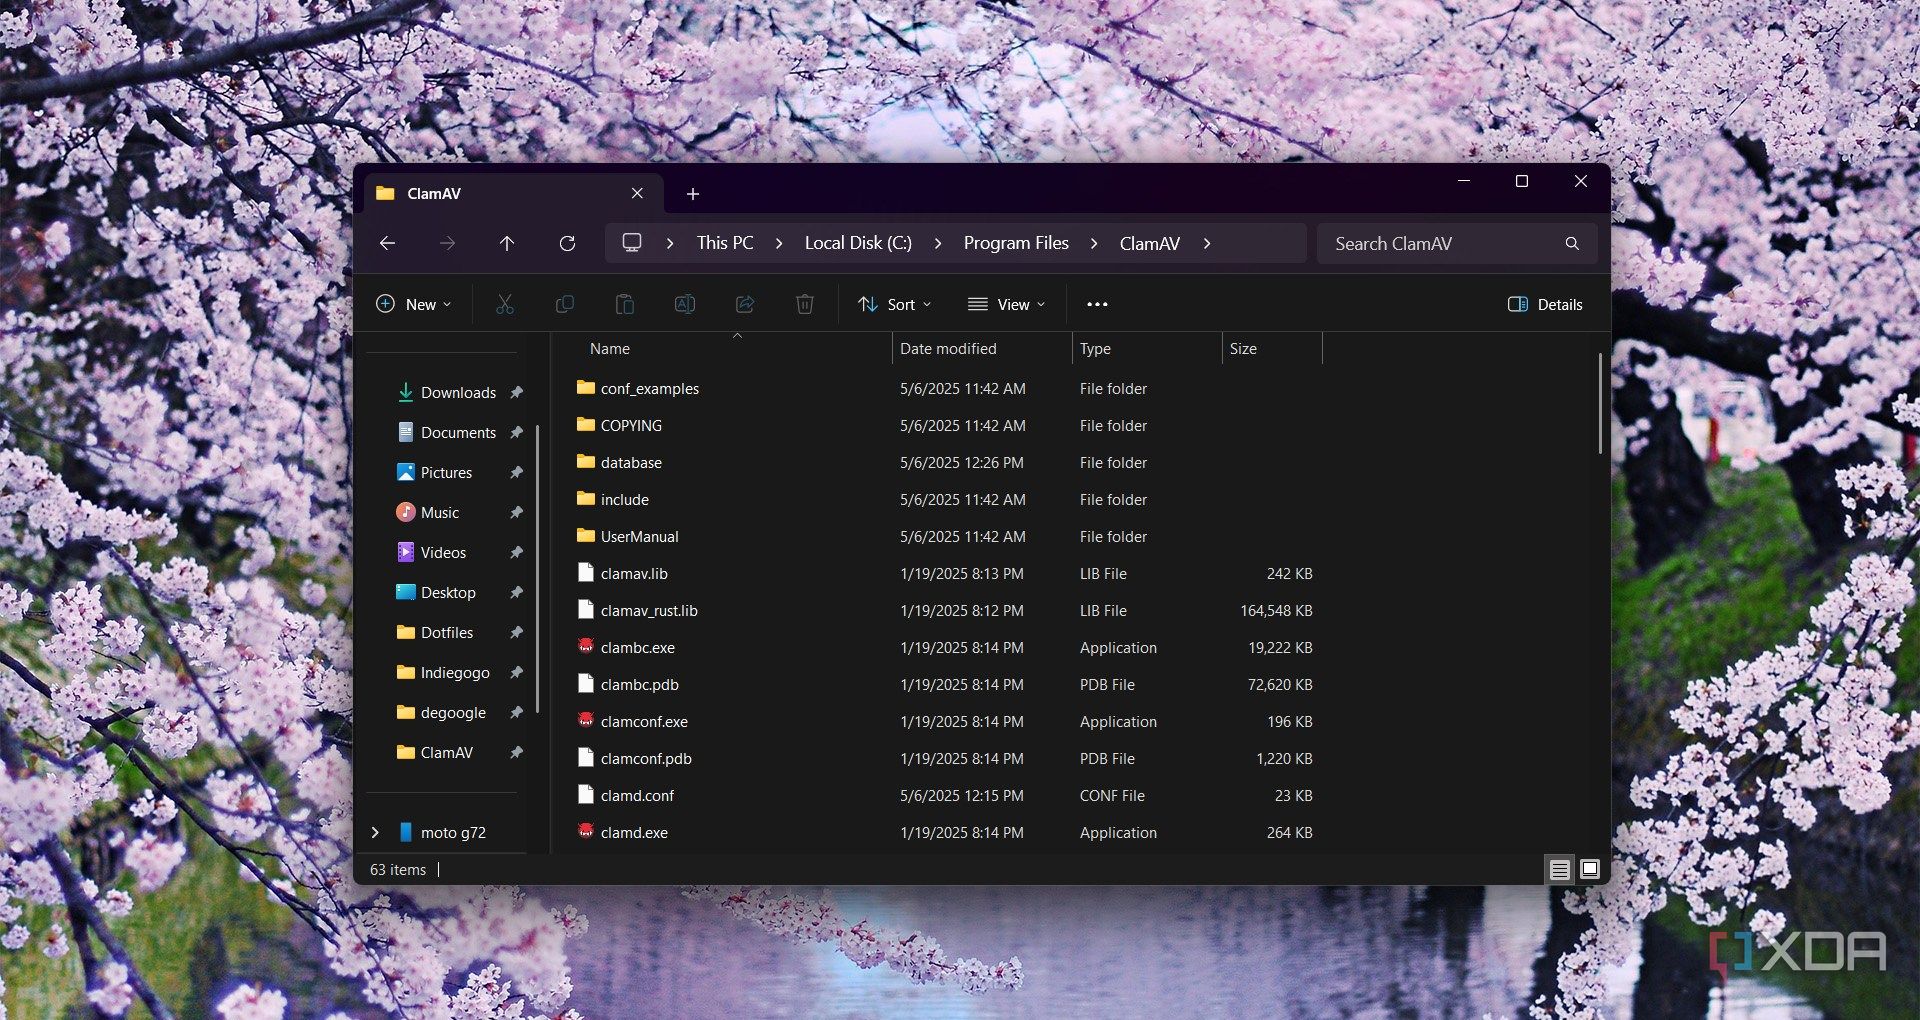
Task: Click the Copy icon in toolbar
Action: click(565, 304)
